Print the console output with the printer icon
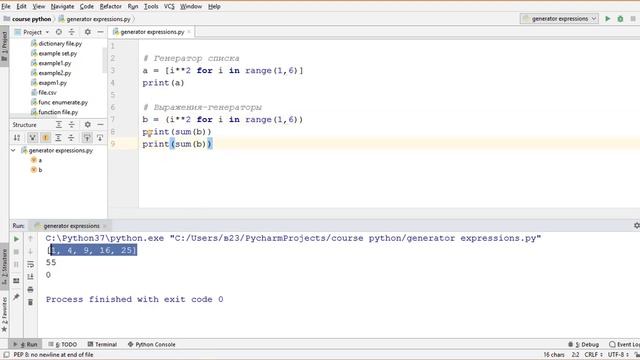The width and height of the screenshot is (640, 360). (x=30, y=290)
